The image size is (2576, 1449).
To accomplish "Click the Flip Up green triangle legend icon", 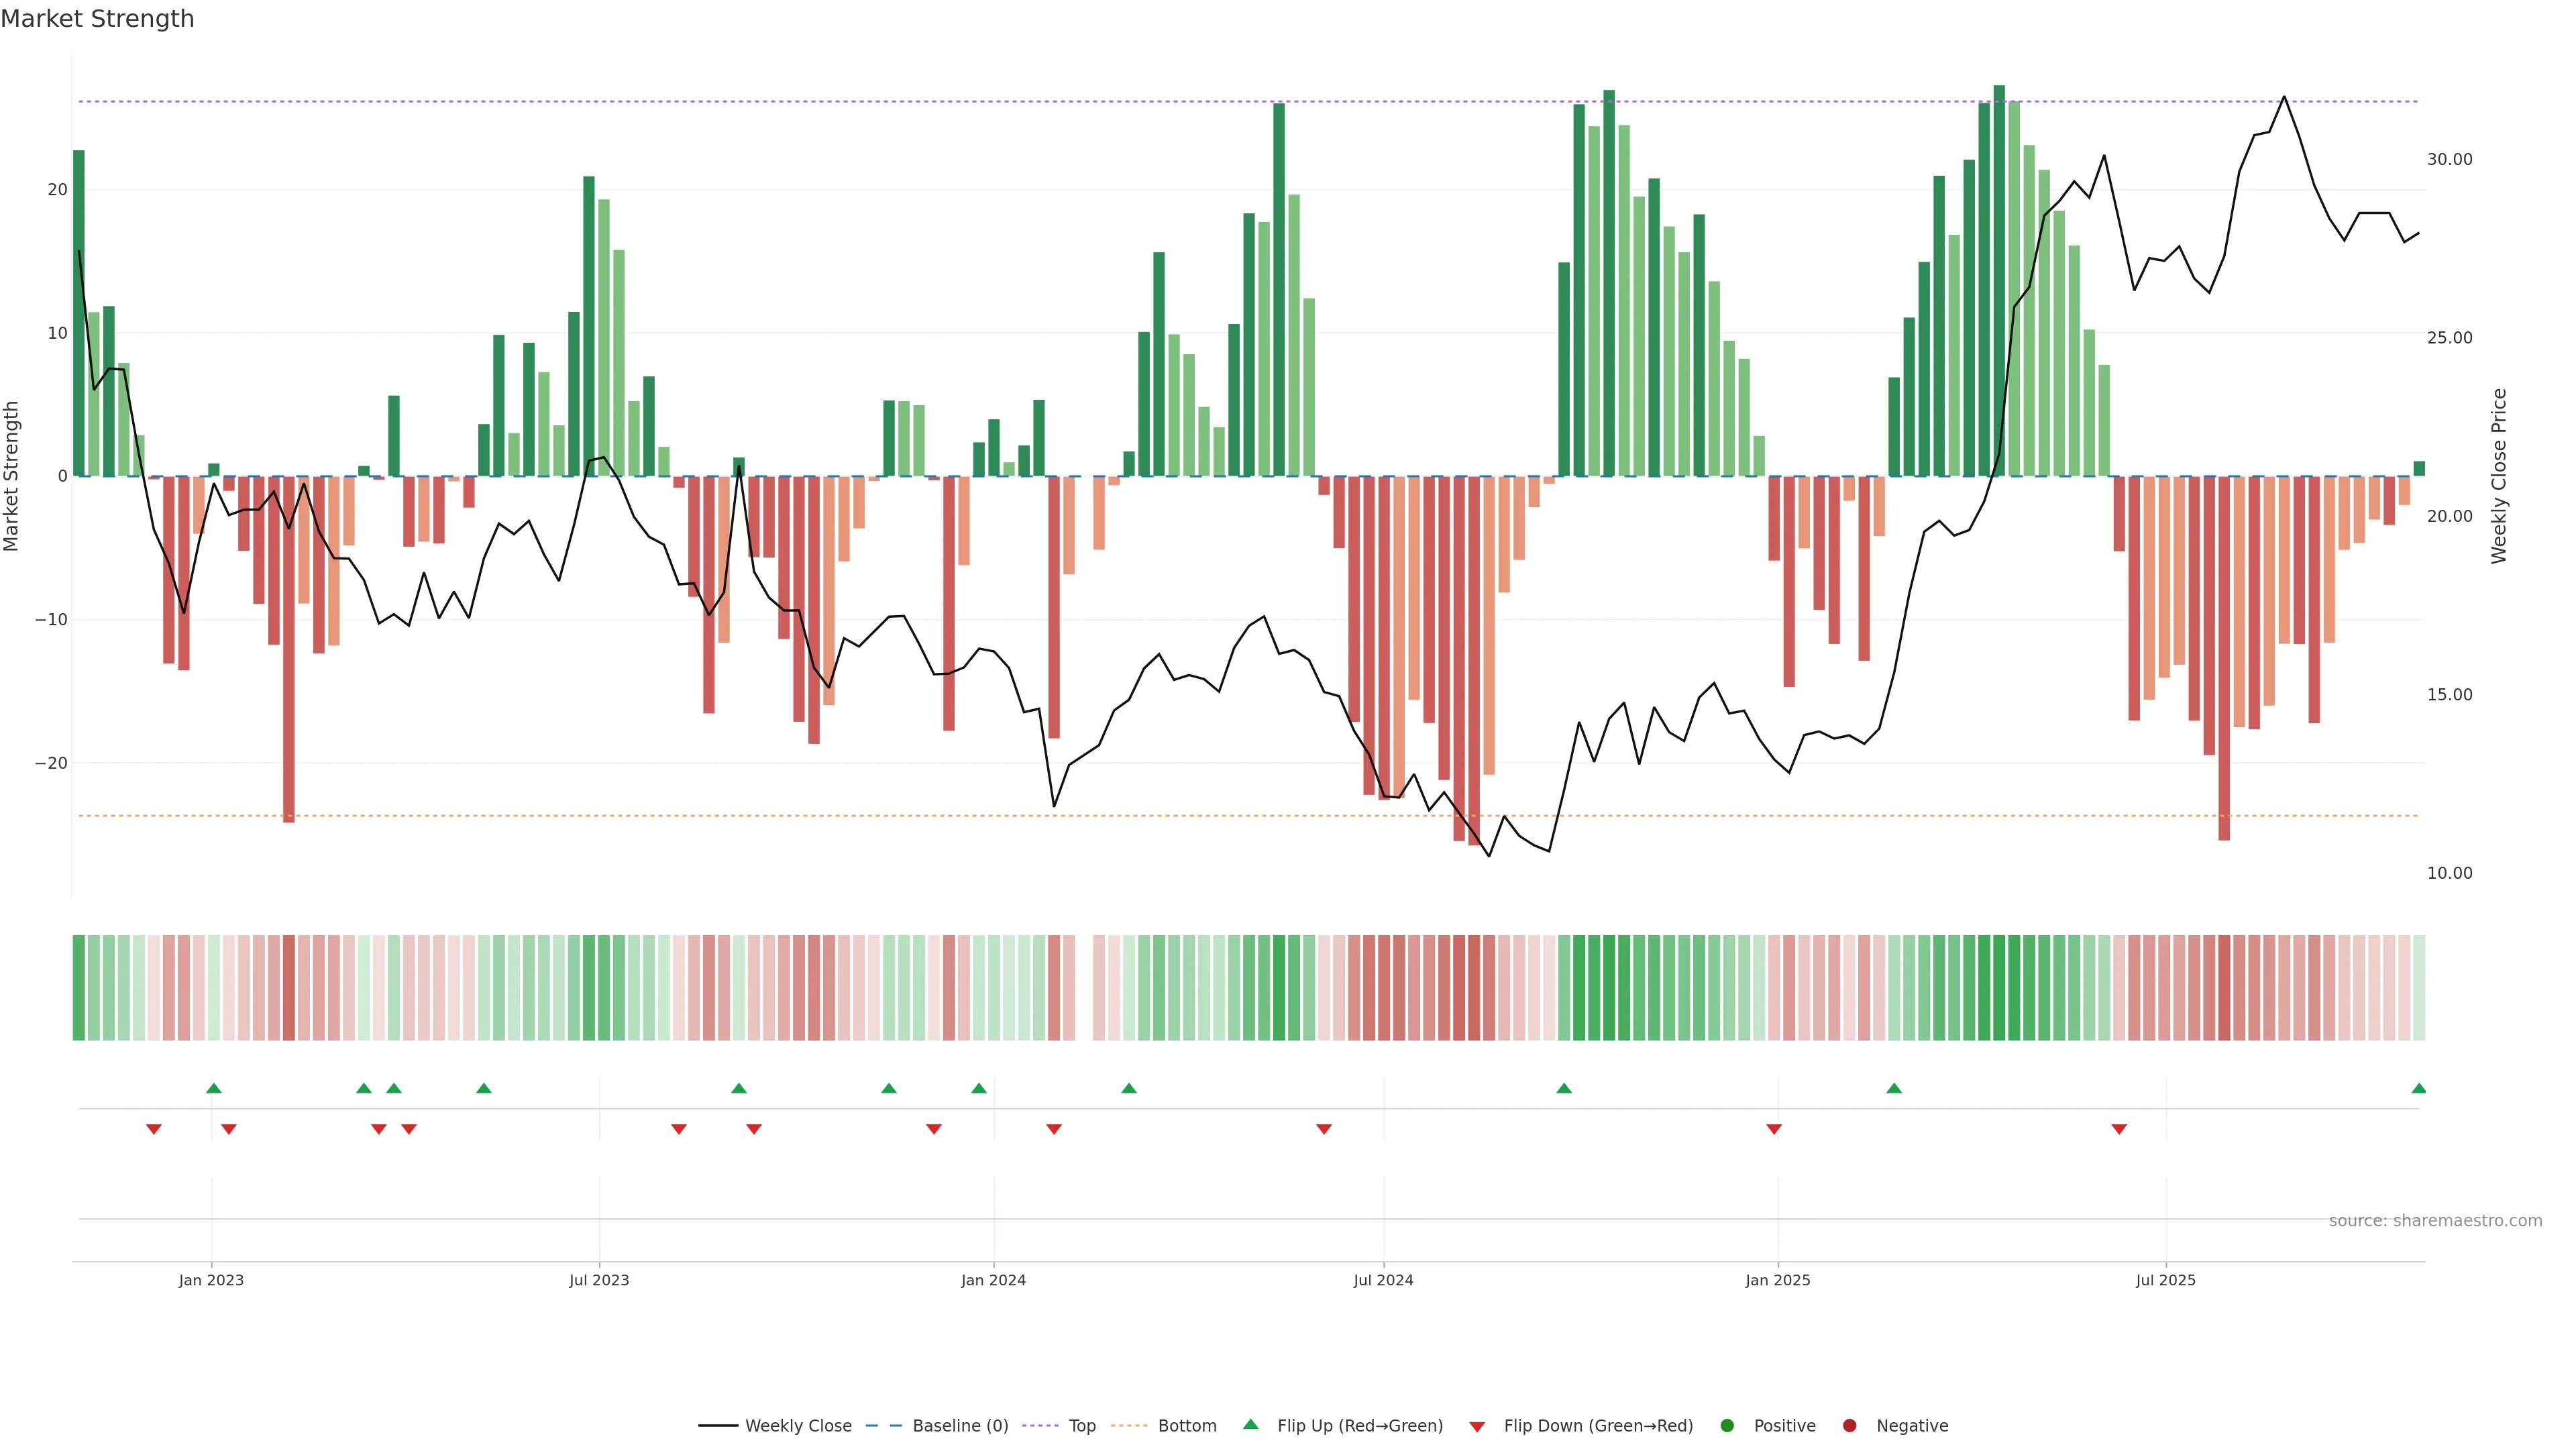I will (x=1250, y=1425).
